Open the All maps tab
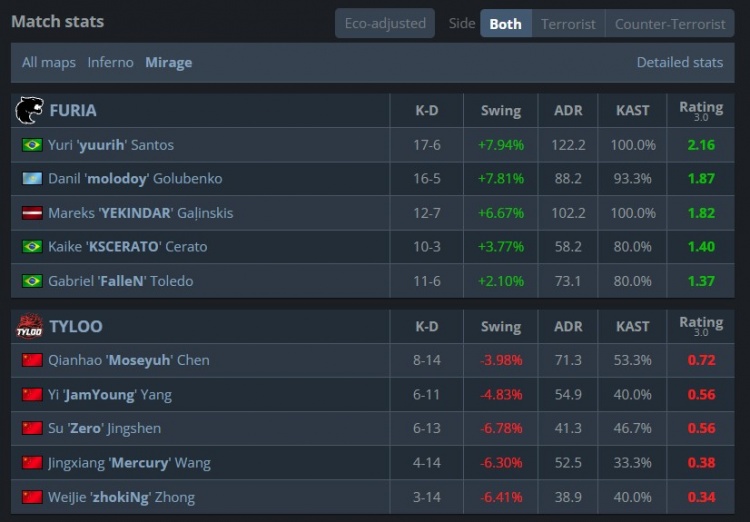750x522 pixels. pyautogui.click(x=49, y=62)
